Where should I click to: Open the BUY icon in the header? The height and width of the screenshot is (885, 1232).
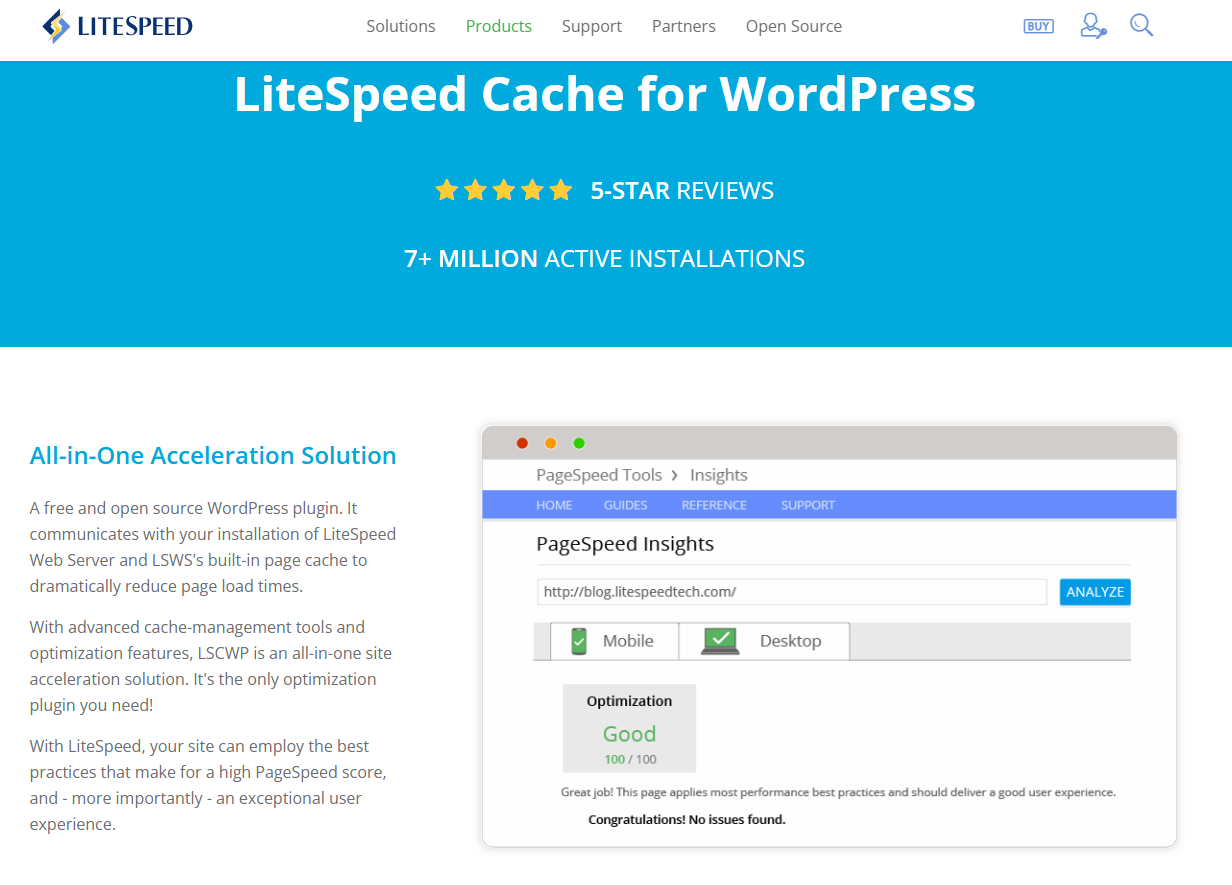[x=1038, y=26]
